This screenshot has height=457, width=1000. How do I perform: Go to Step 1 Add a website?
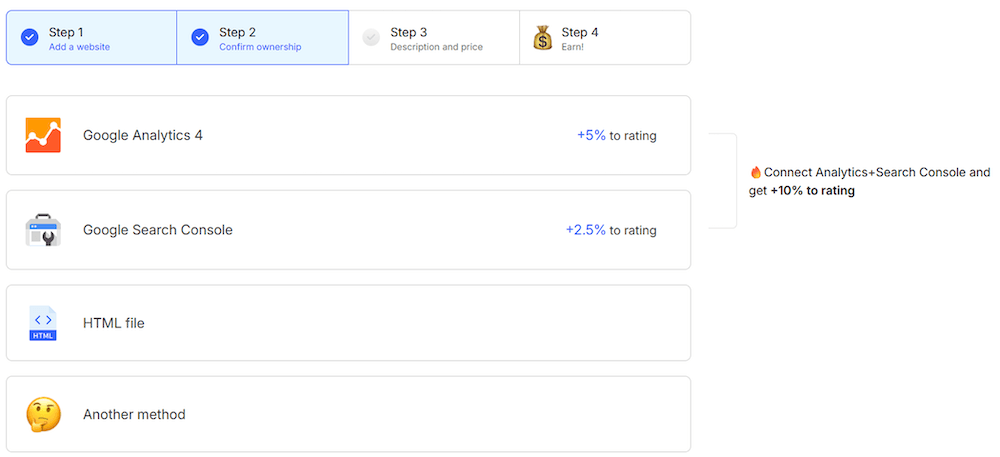click(x=91, y=38)
